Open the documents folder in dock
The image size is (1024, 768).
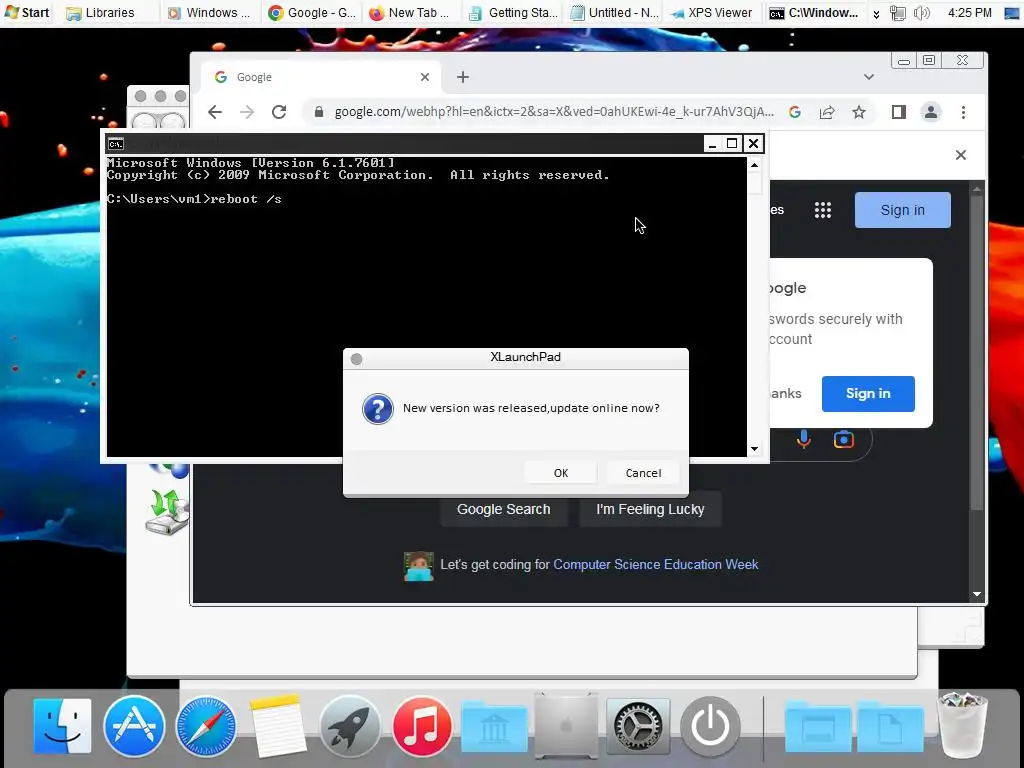[x=890, y=728]
